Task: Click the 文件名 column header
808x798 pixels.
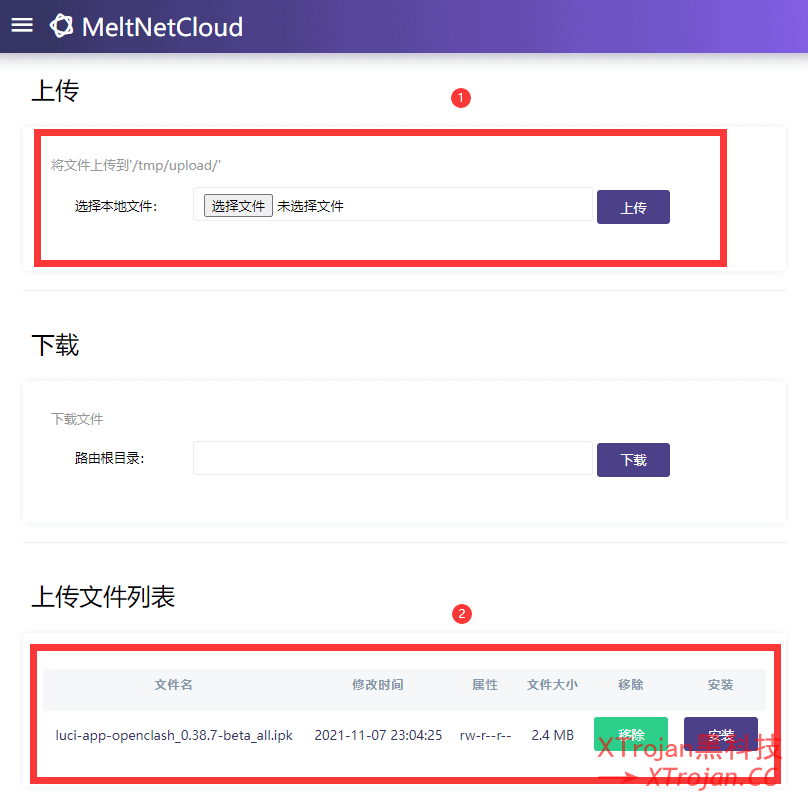Action: click(x=174, y=685)
